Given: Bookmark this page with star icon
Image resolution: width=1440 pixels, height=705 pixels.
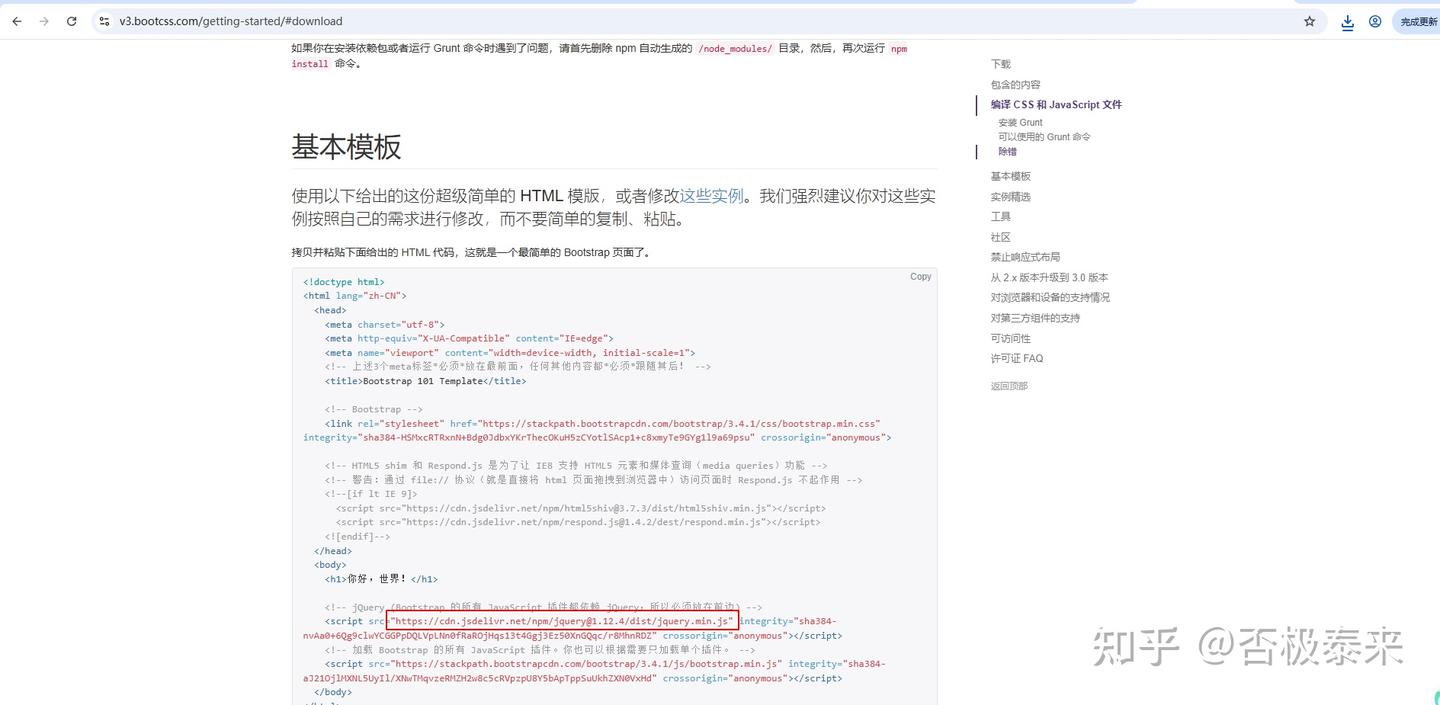Looking at the screenshot, I should click(1309, 21).
